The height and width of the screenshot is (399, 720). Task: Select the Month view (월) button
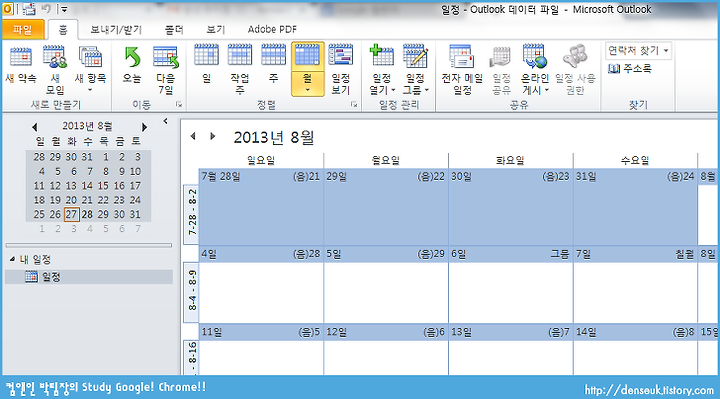coord(307,69)
